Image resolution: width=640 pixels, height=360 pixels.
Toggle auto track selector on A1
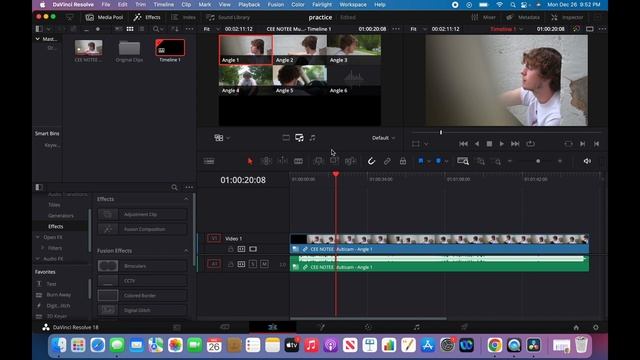click(241, 264)
